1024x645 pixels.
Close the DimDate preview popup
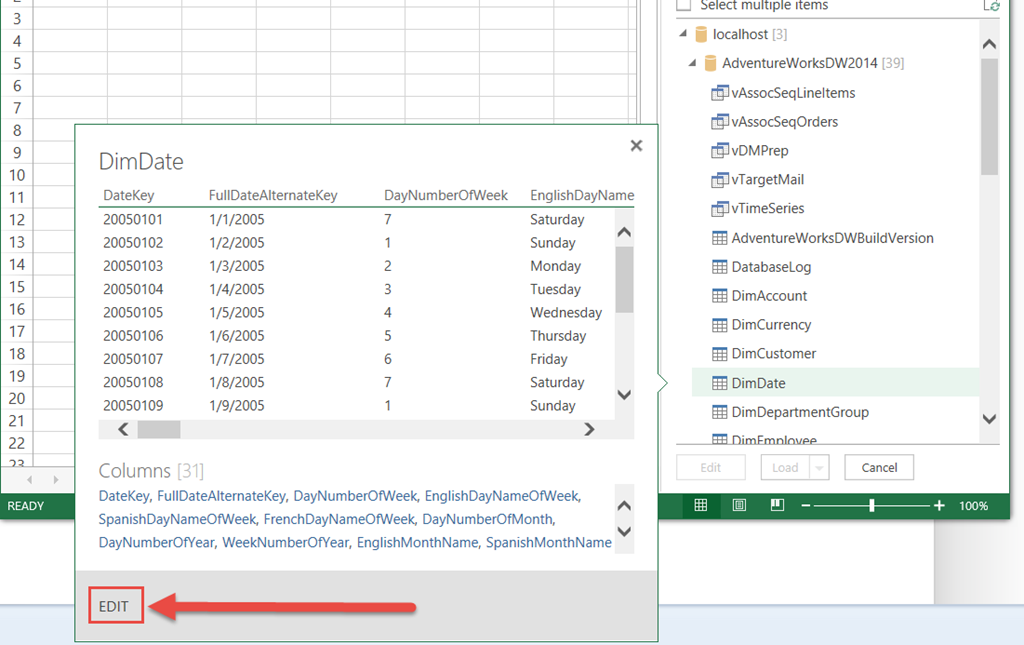(x=636, y=146)
